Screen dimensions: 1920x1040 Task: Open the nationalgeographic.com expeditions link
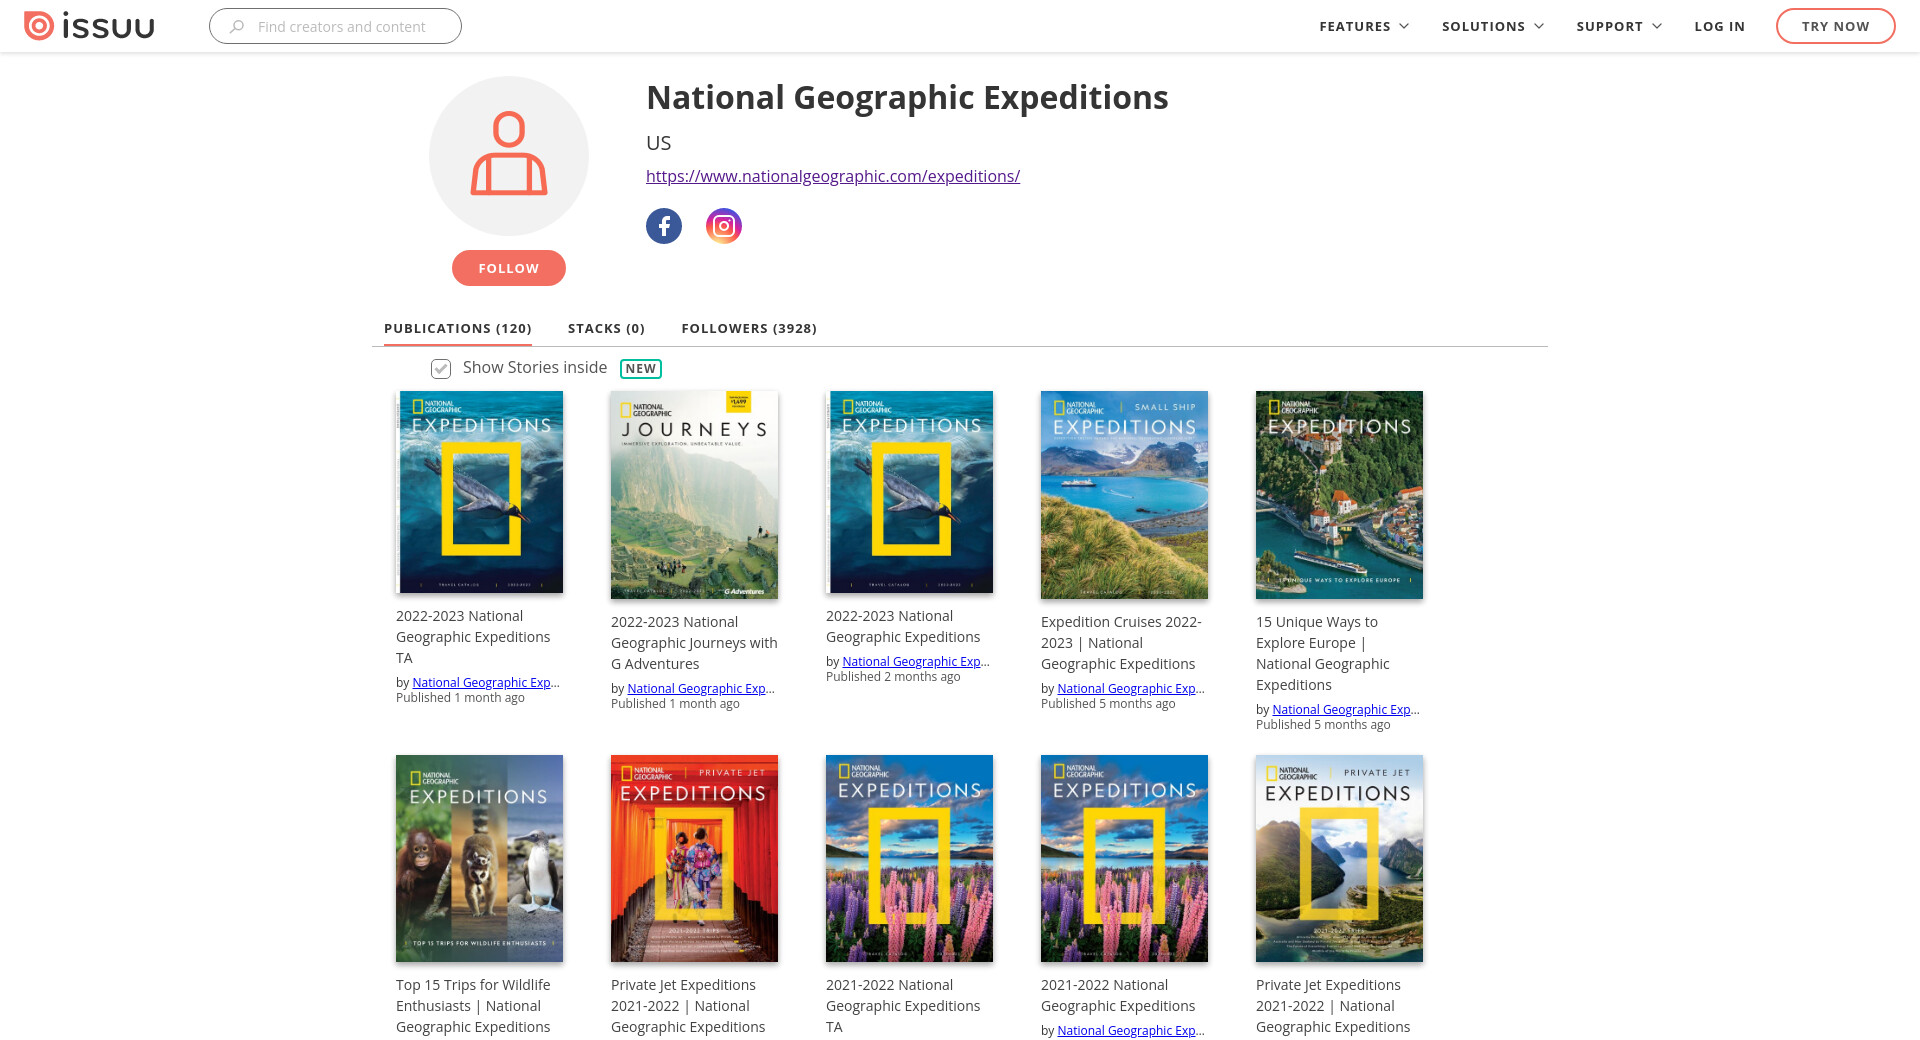point(833,176)
